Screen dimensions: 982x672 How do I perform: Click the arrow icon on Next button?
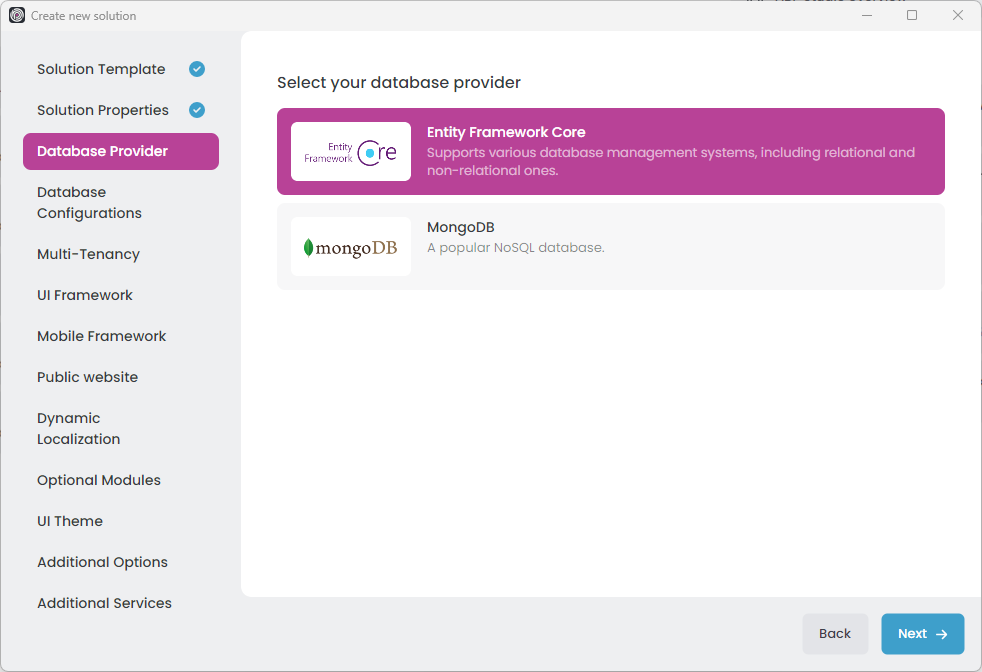click(941, 634)
